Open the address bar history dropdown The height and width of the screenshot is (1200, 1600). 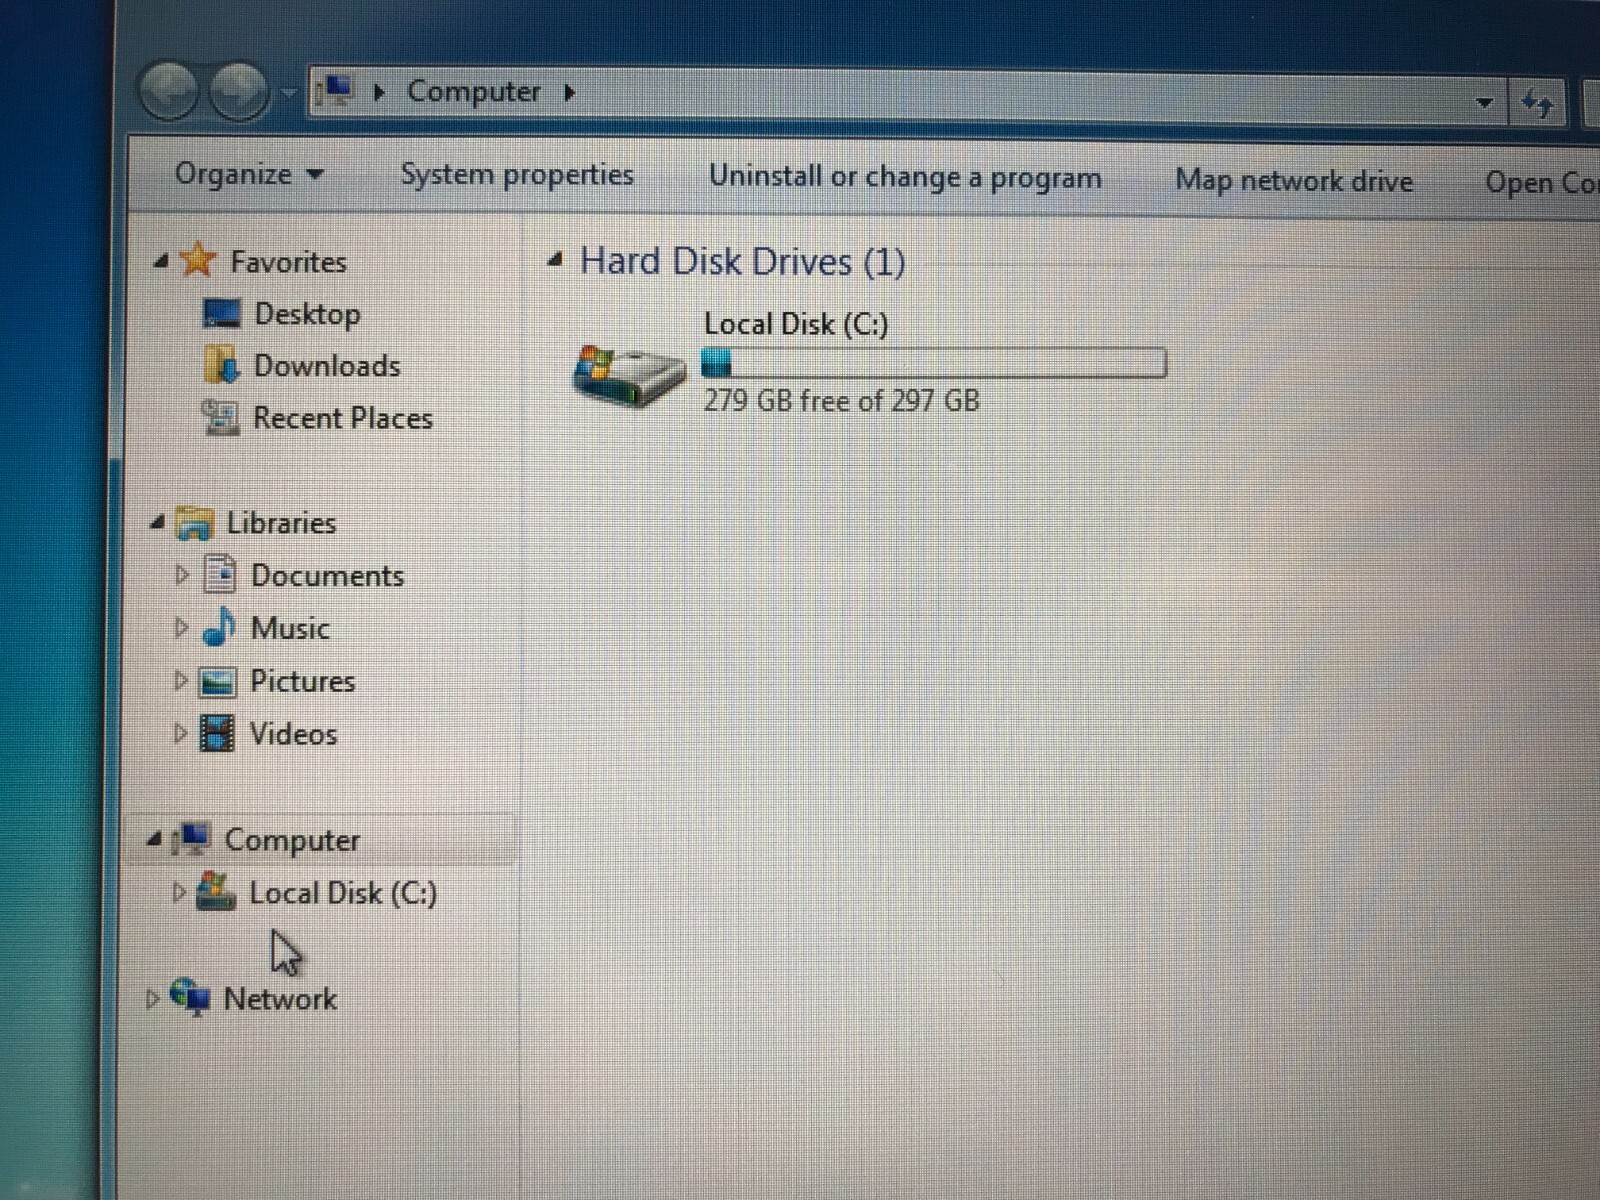(x=1485, y=102)
